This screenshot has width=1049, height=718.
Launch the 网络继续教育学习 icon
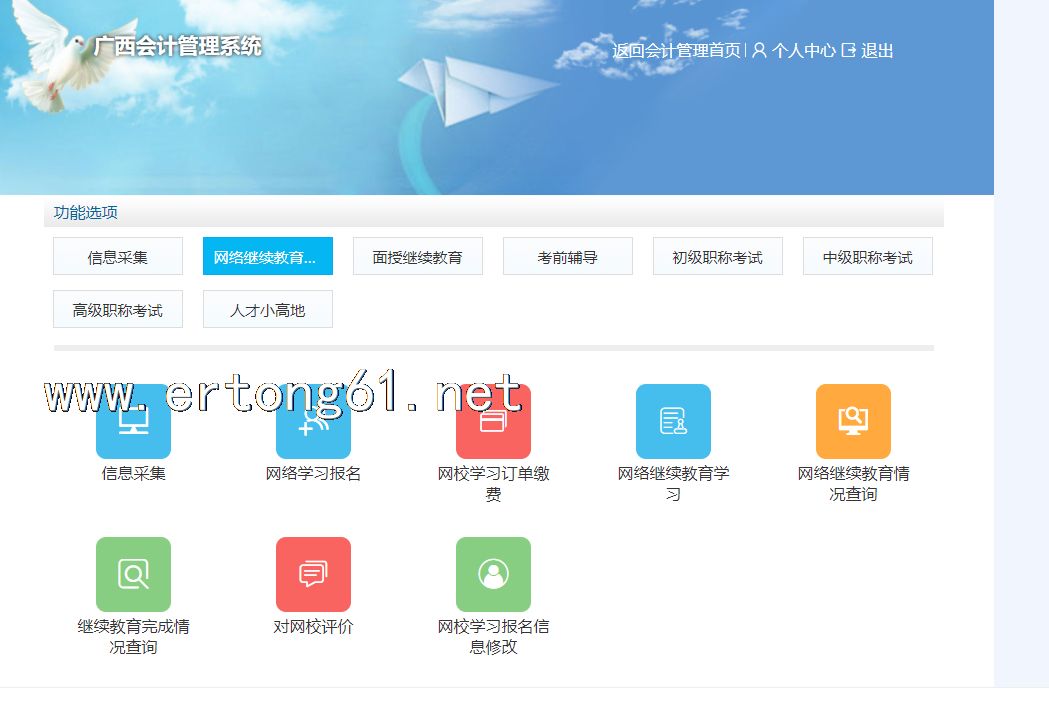coord(673,422)
